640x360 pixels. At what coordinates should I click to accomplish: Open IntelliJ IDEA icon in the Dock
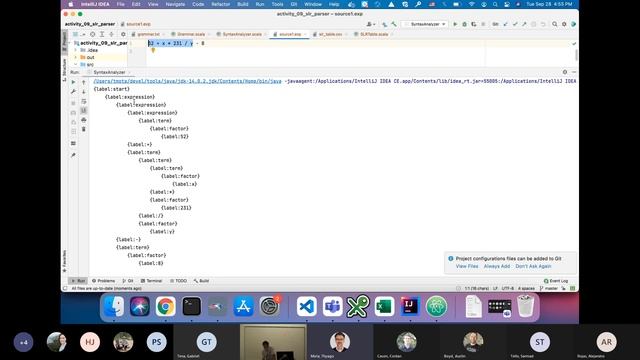tap(410, 306)
